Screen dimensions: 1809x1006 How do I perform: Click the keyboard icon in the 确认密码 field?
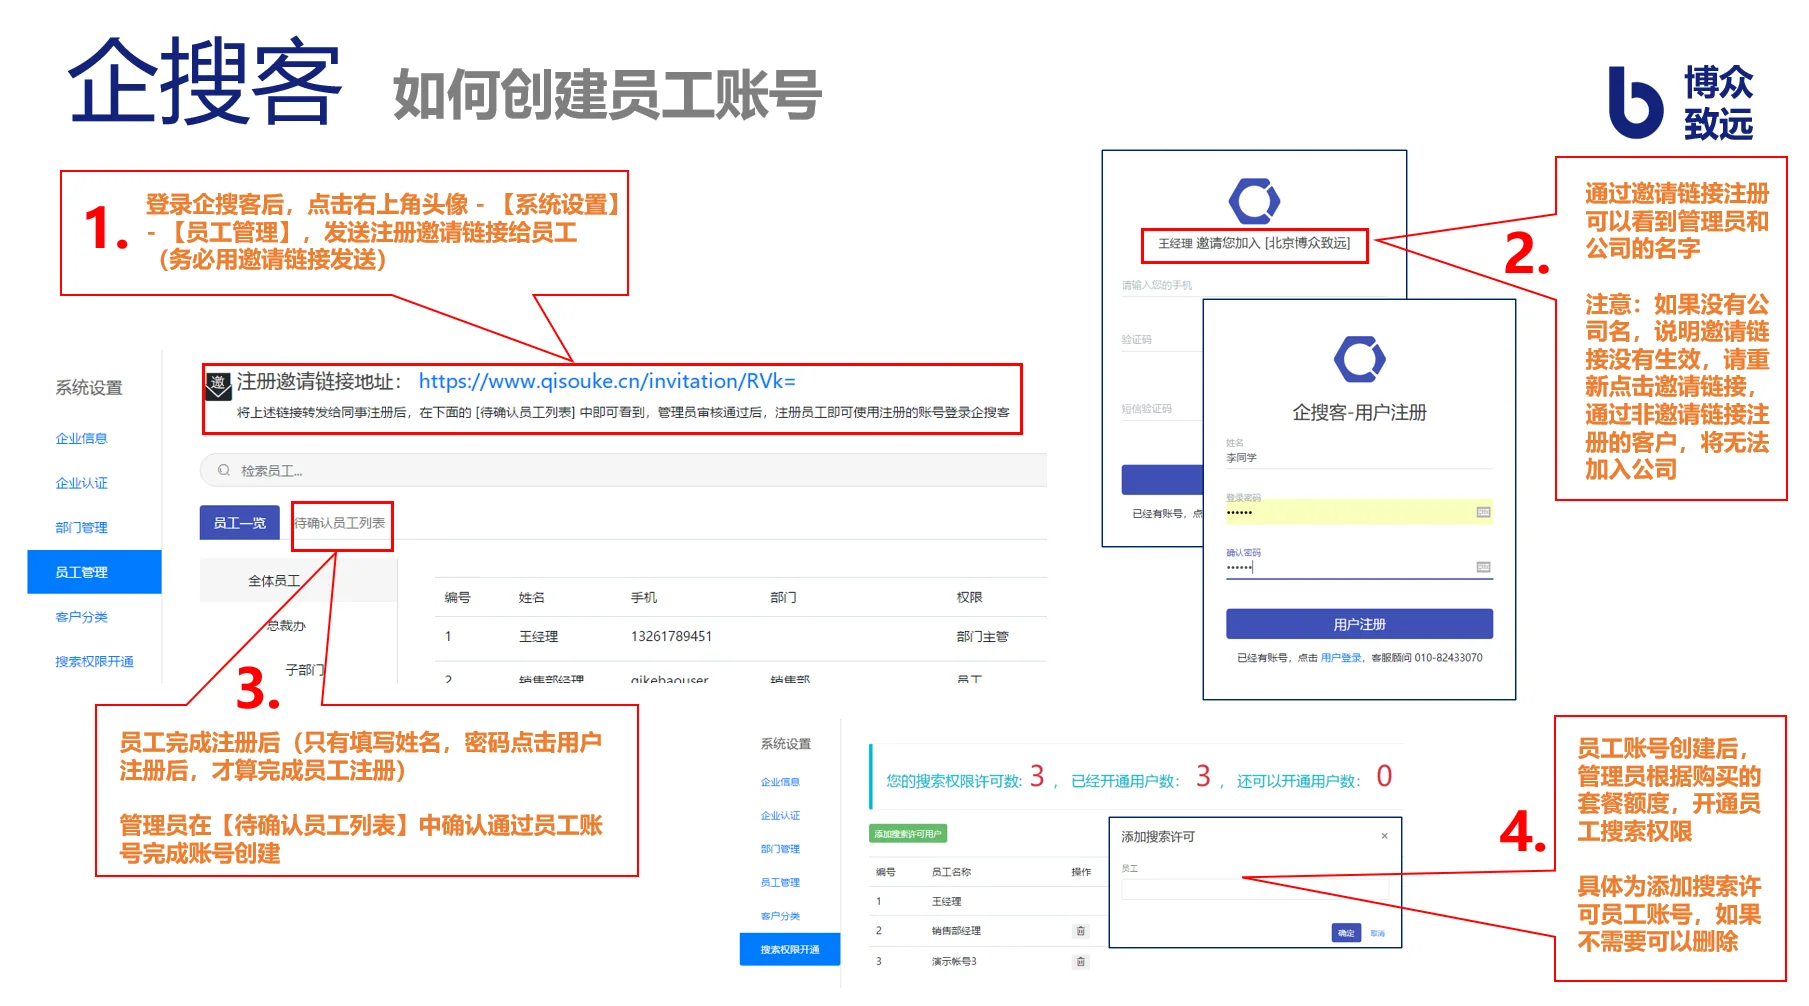pos(1483,567)
